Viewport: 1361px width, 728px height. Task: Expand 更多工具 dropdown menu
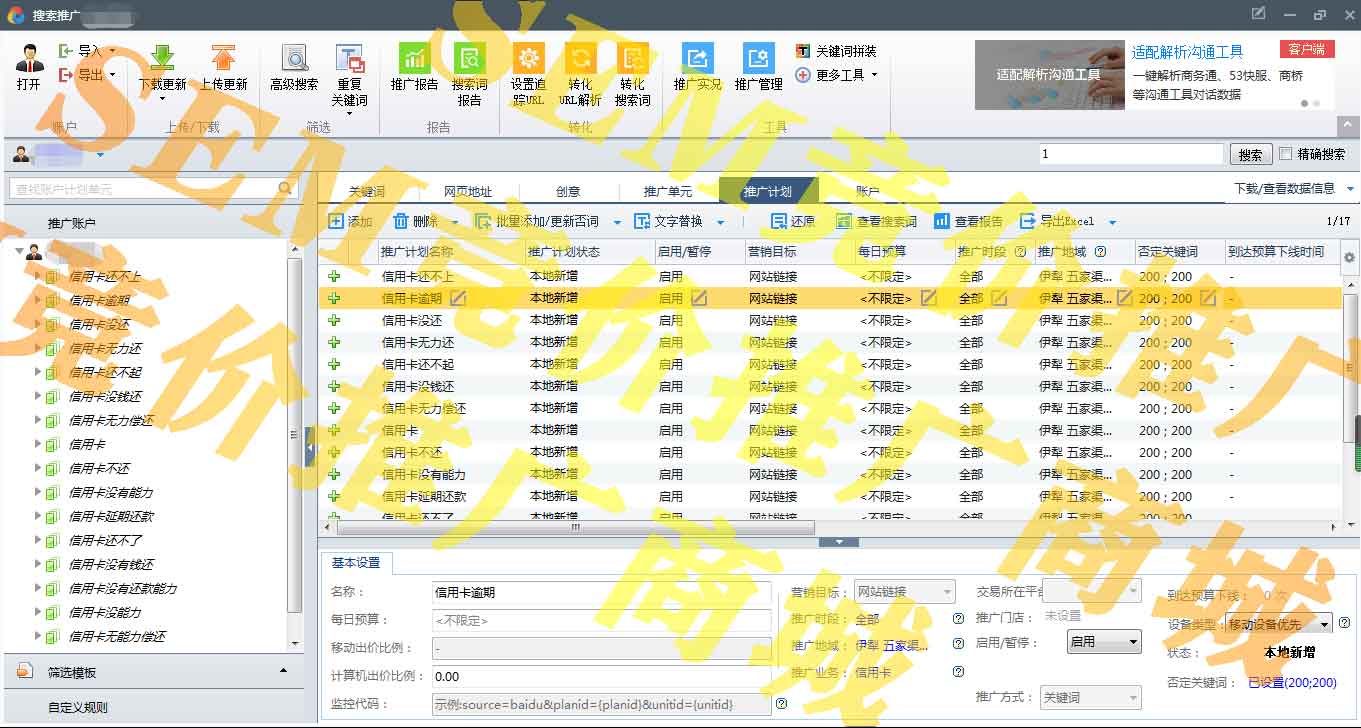[x=838, y=75]
